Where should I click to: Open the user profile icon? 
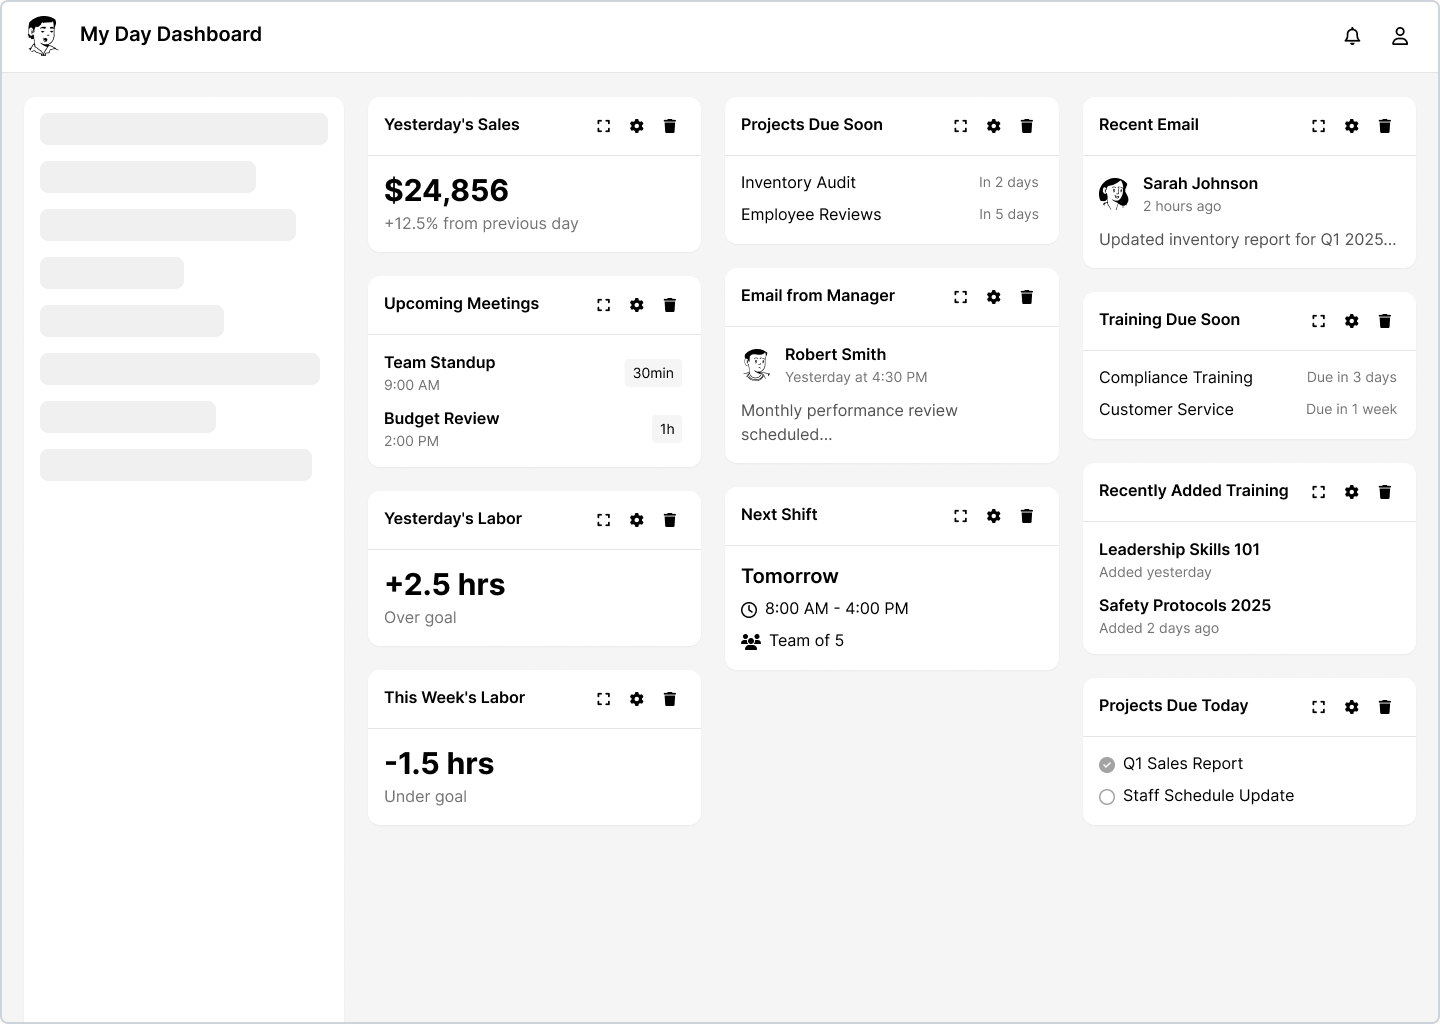[x=1400, y=36]
